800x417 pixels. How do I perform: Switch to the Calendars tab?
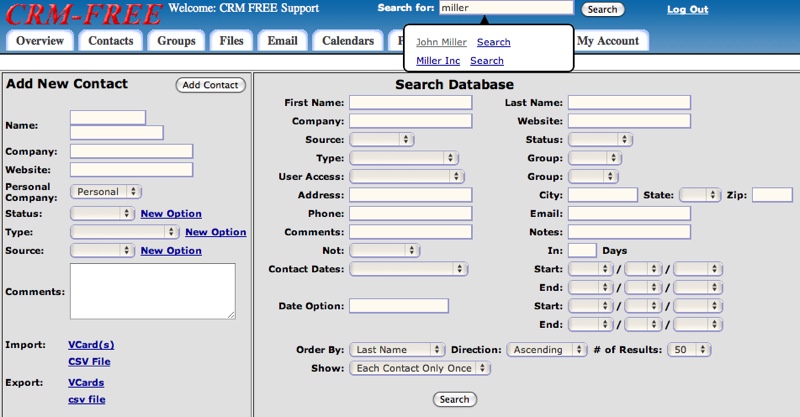click(x=348, y=41)
